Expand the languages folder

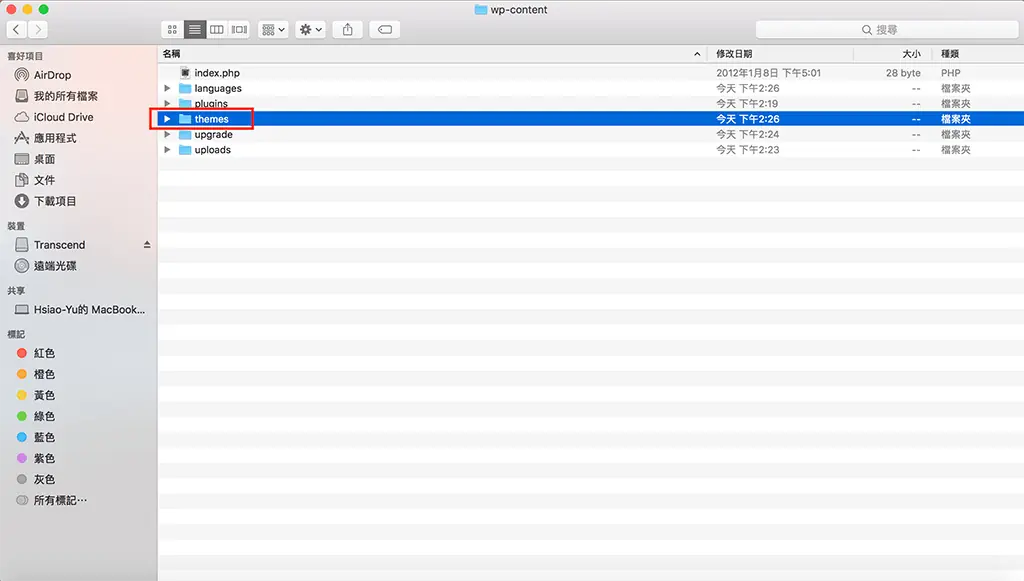[167, 88]
